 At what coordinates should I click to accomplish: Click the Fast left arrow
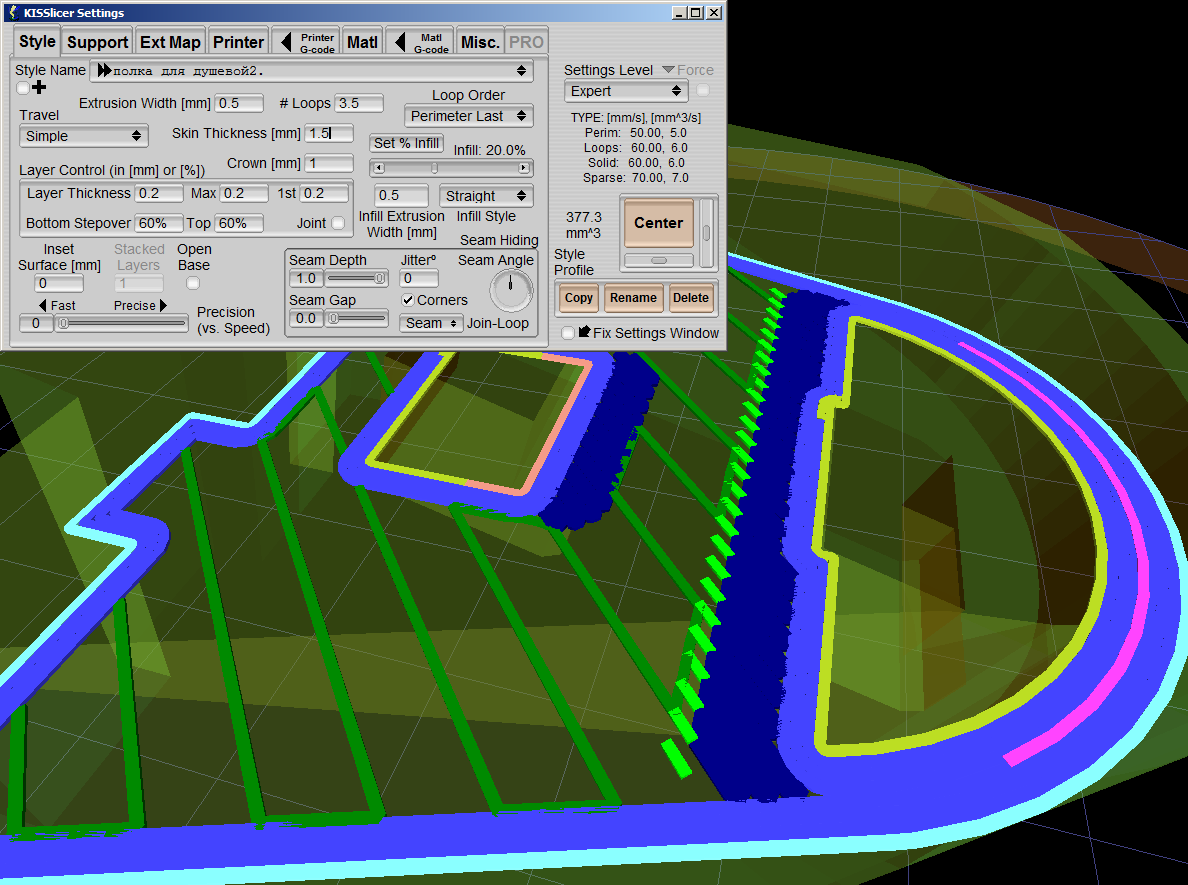point(43,306)
